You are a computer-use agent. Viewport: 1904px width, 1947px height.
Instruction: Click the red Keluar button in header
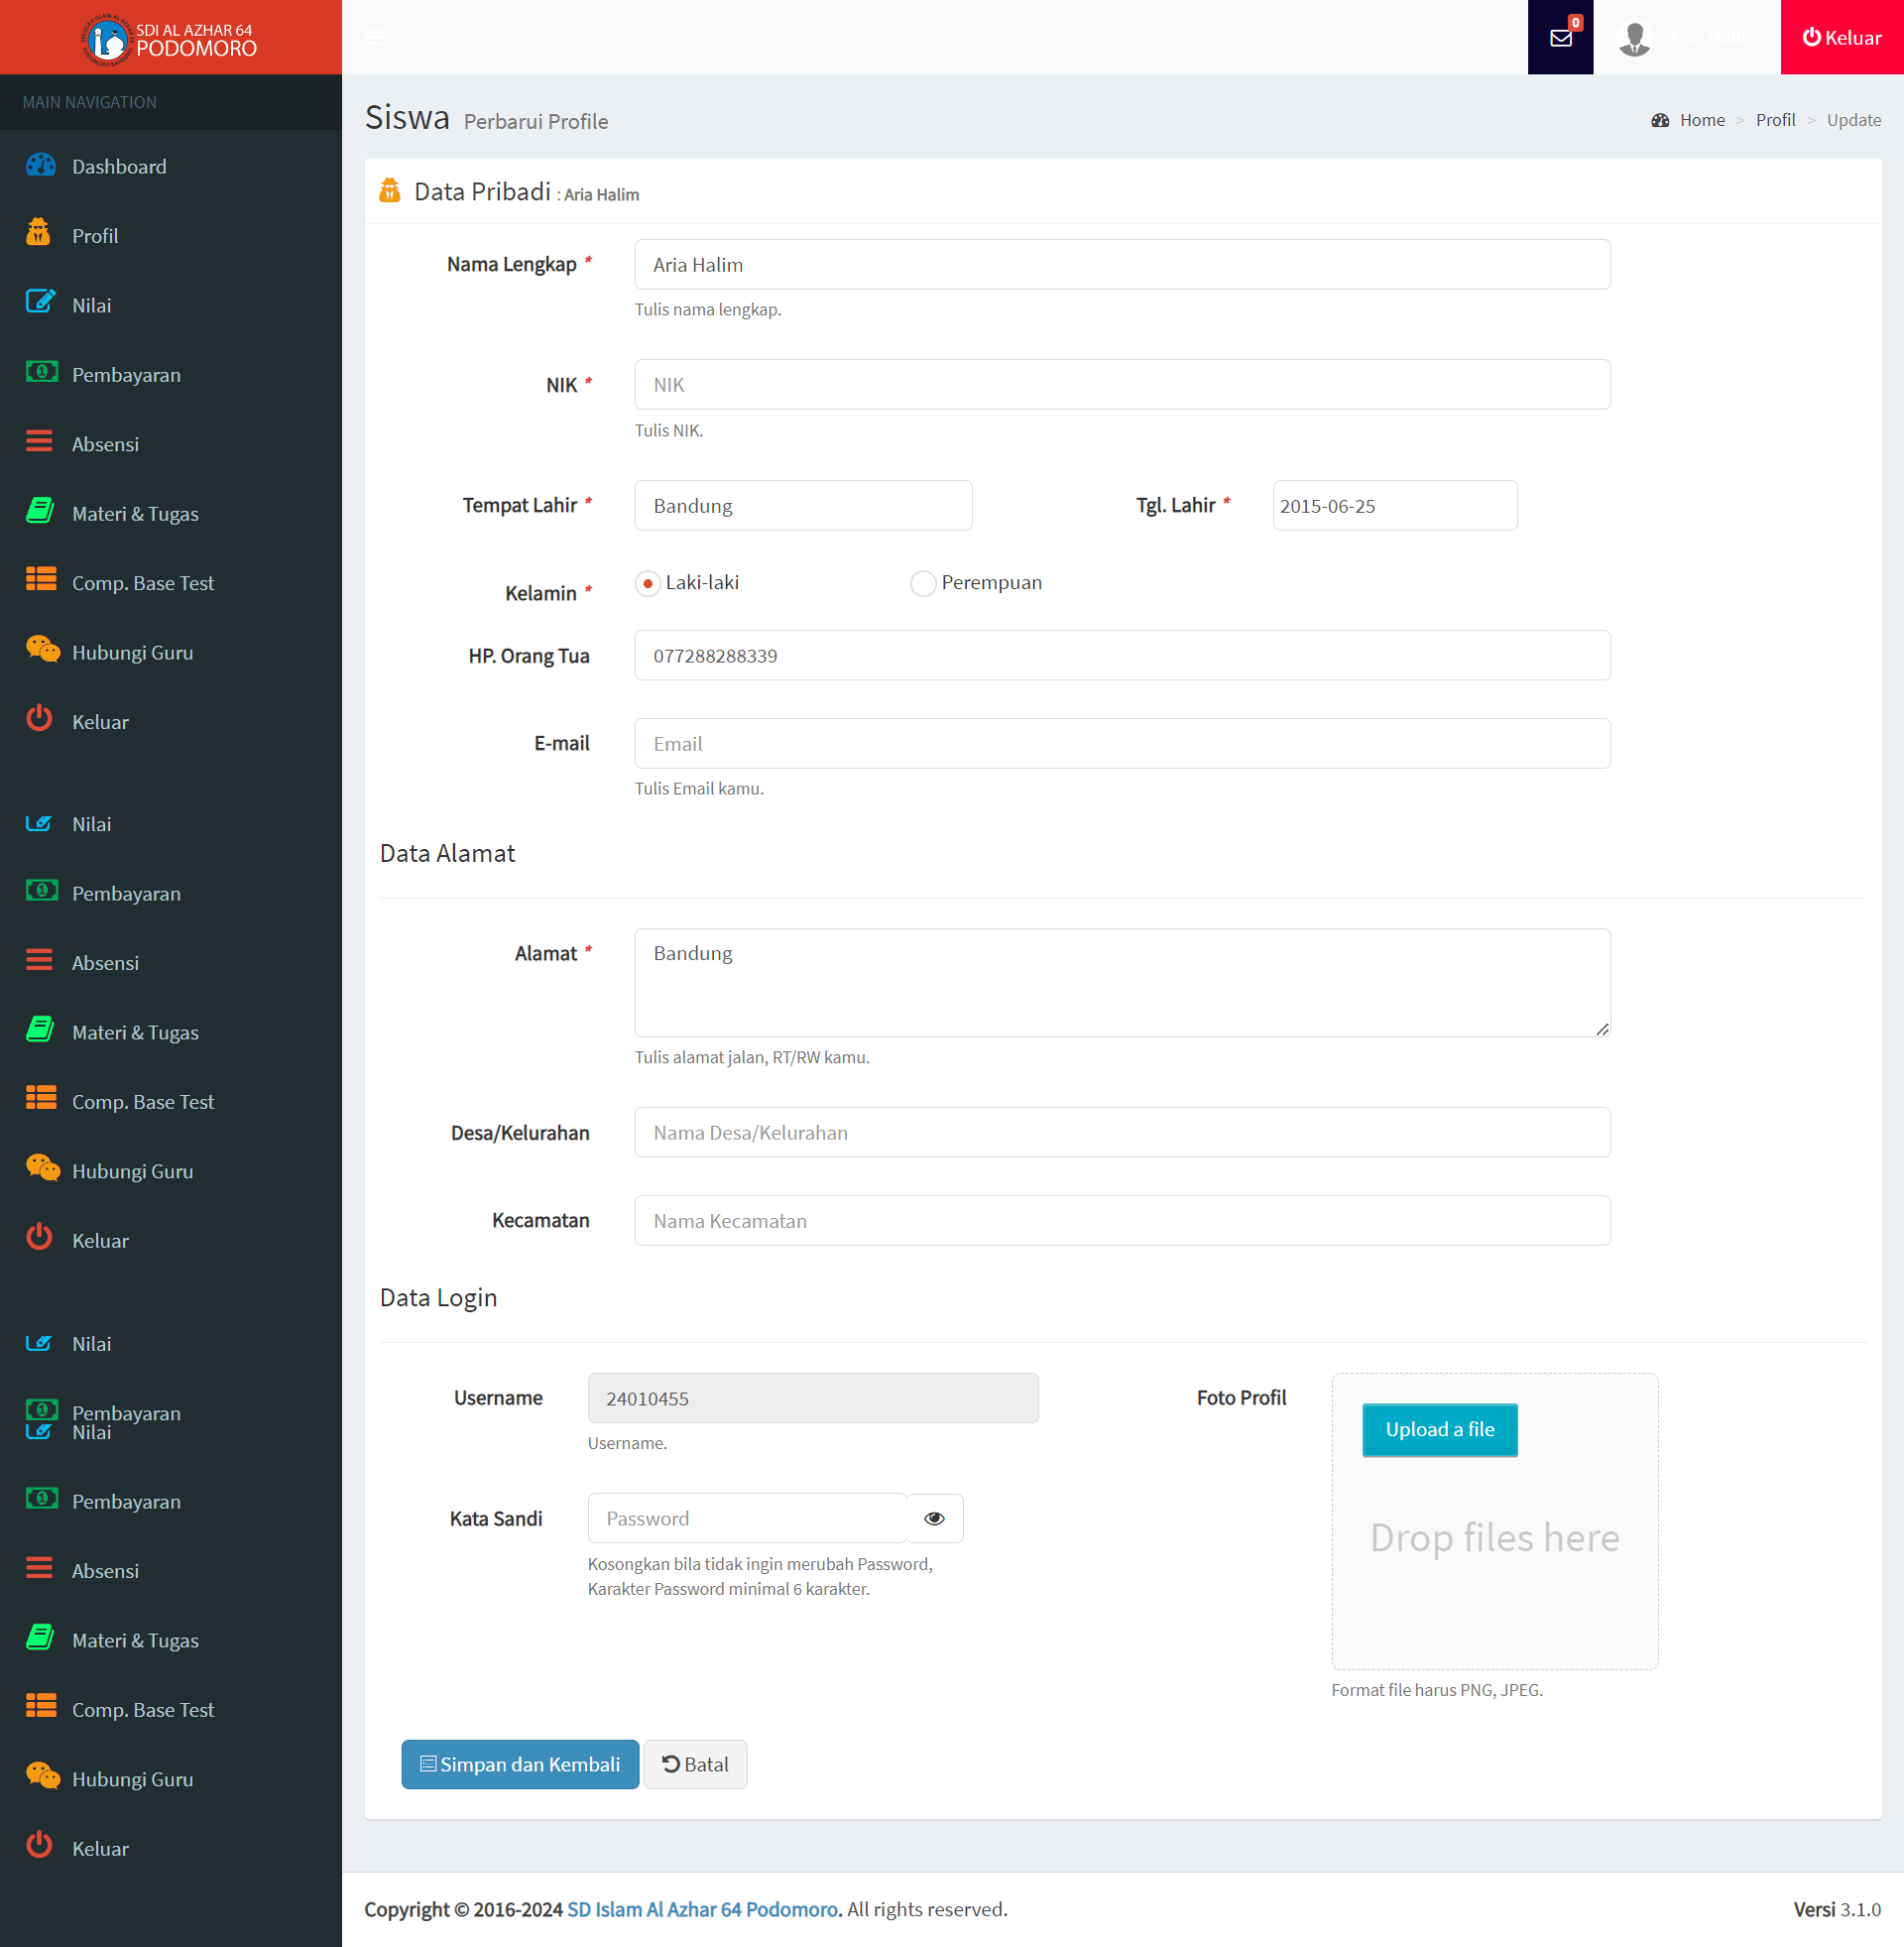(x=1841, y=38)
